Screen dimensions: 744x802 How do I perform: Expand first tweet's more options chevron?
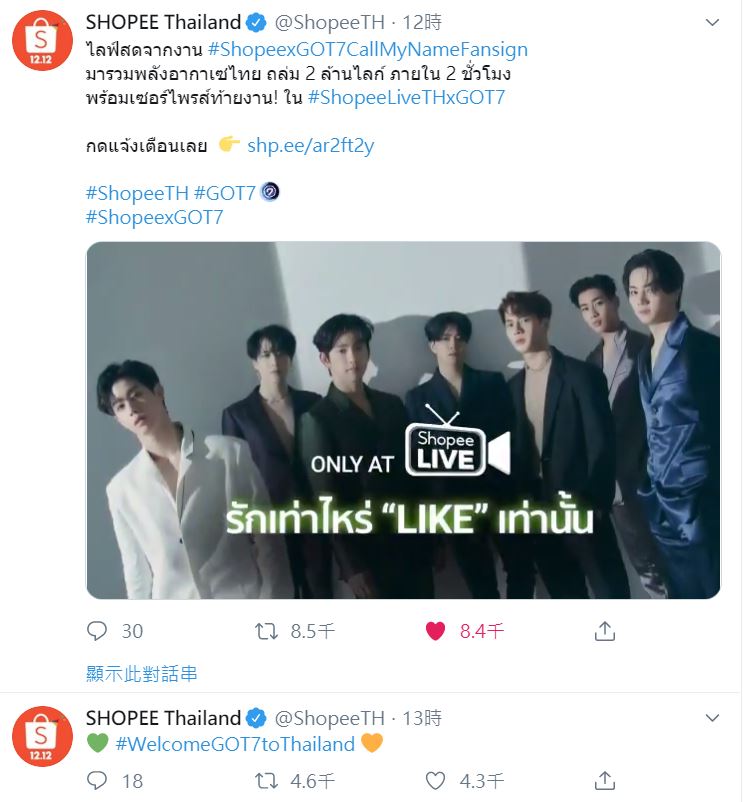(711, 22)
